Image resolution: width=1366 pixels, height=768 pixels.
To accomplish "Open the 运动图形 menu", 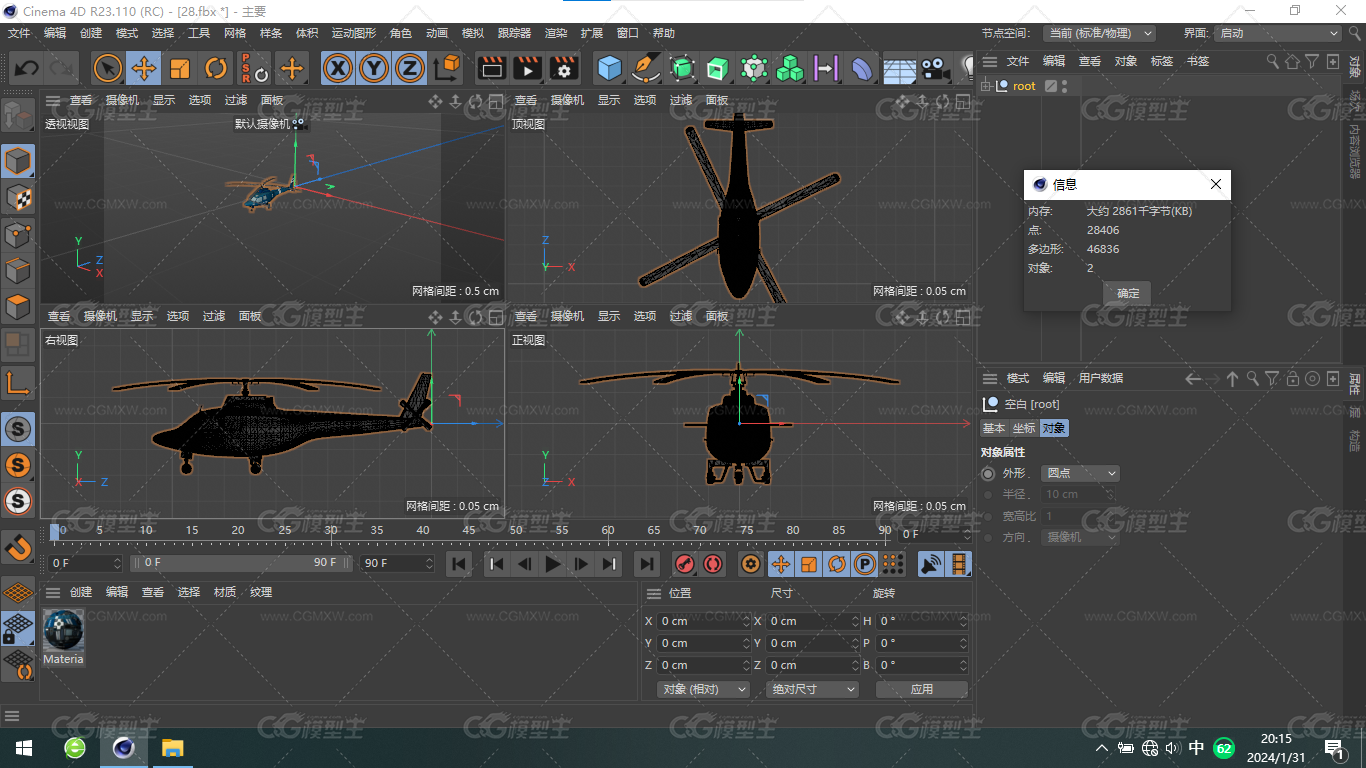I will click(354, 33).
